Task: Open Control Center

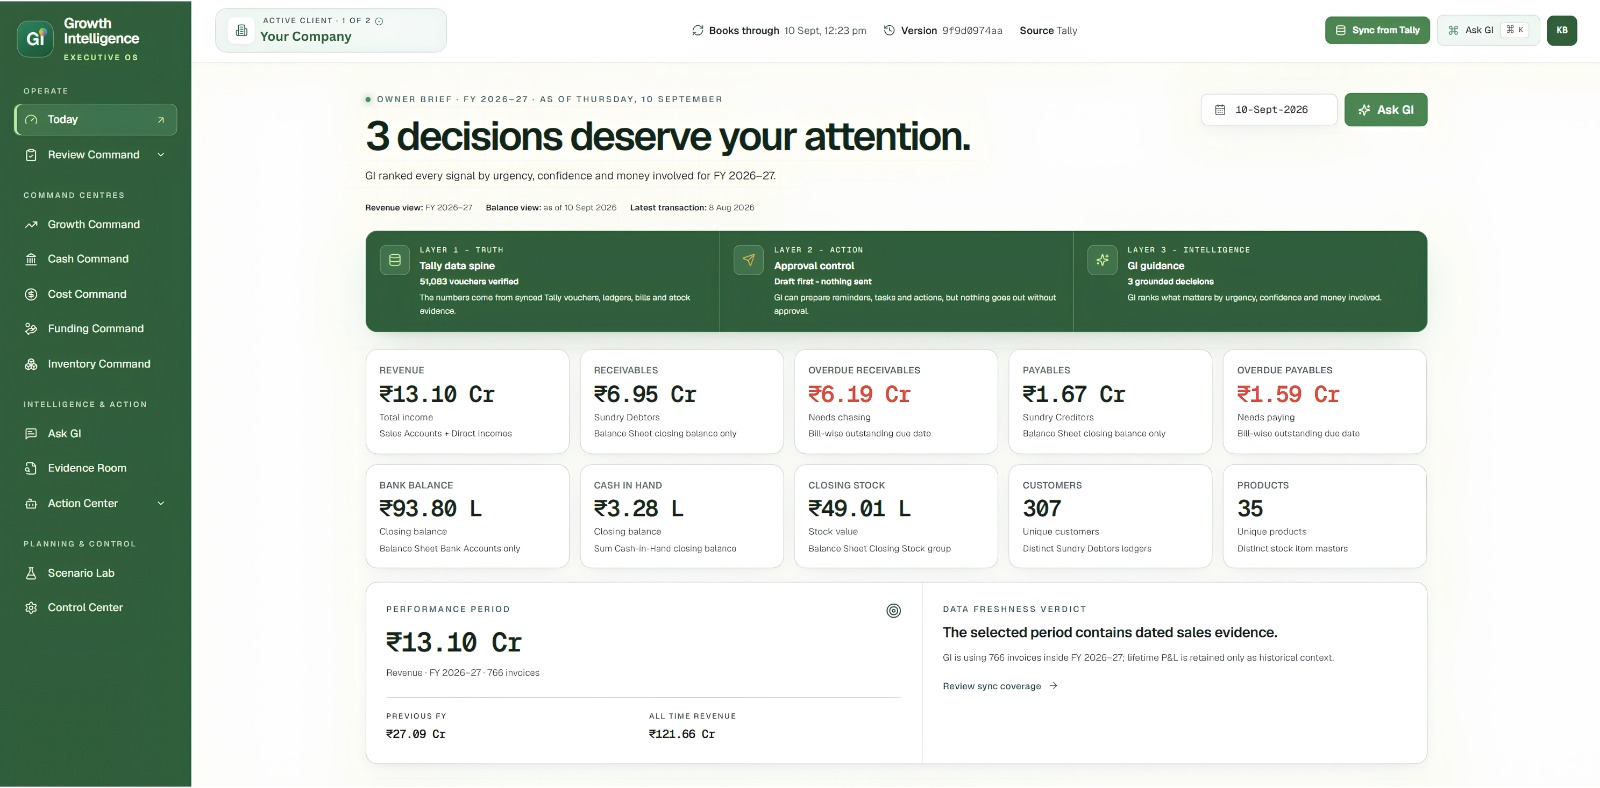Action: [96, 608]
